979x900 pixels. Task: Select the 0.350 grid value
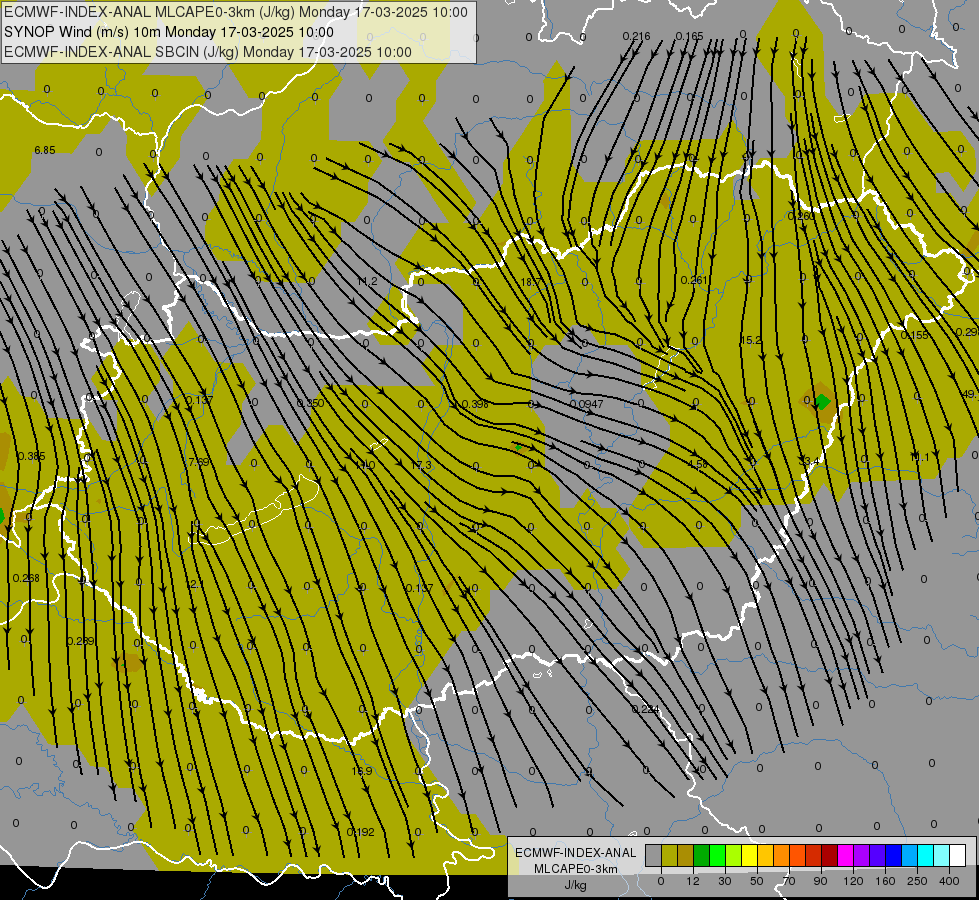(310, 403)
